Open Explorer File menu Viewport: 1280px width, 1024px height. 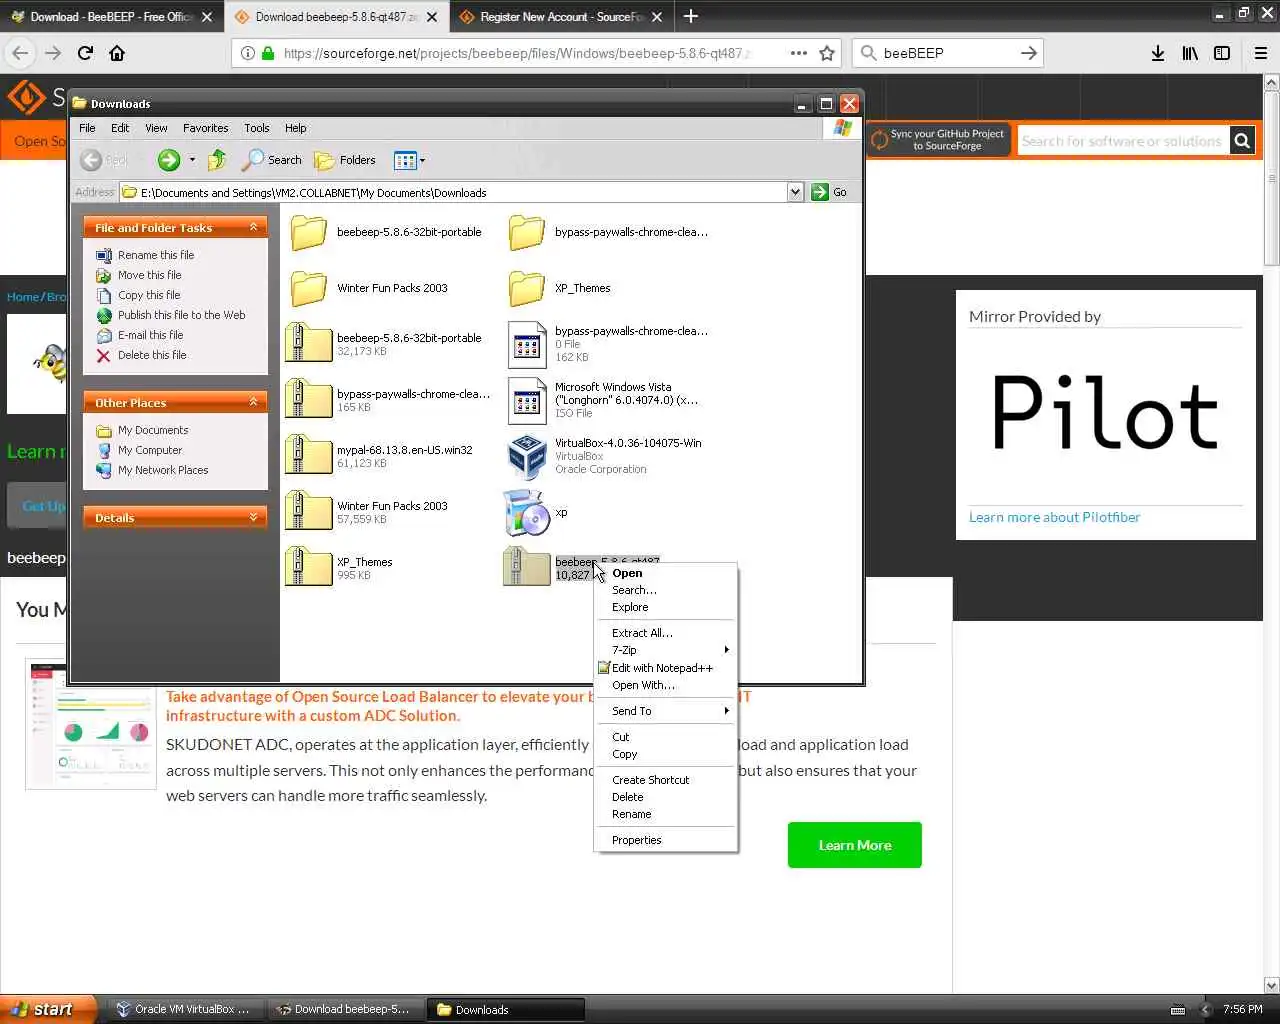(x=87, y=128)
